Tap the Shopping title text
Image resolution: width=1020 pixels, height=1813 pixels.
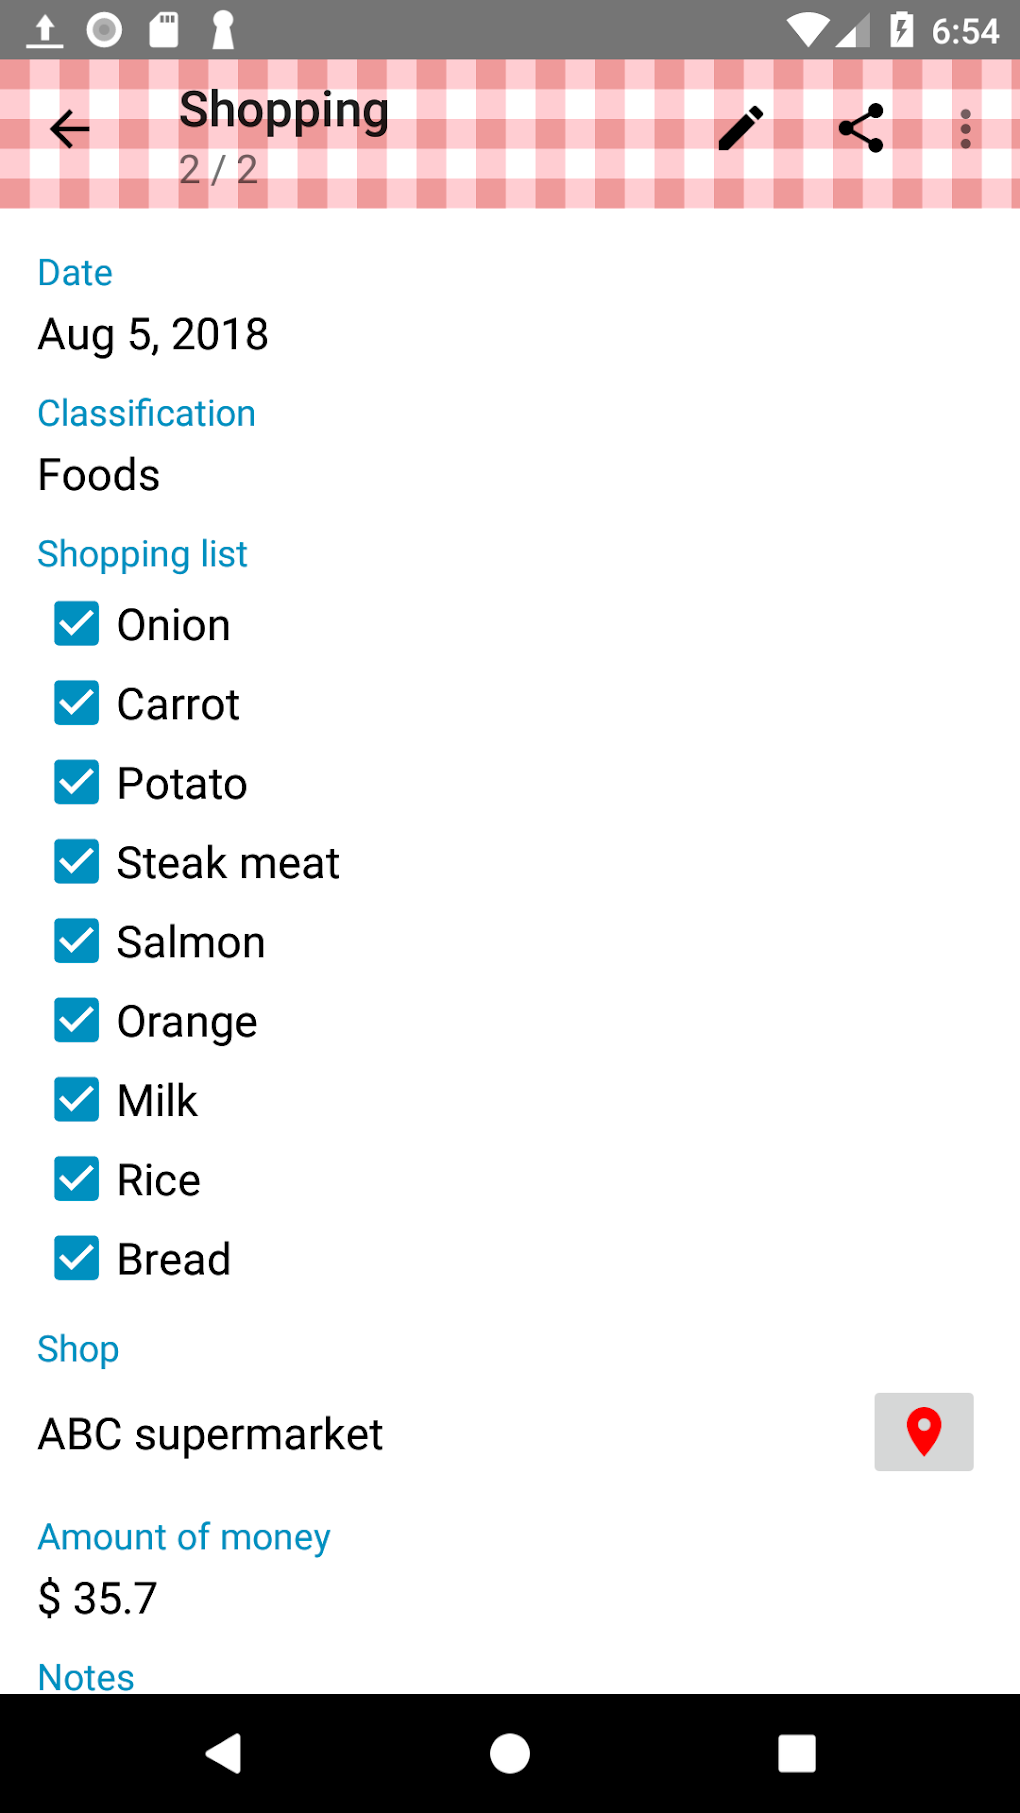click(284, 110)
